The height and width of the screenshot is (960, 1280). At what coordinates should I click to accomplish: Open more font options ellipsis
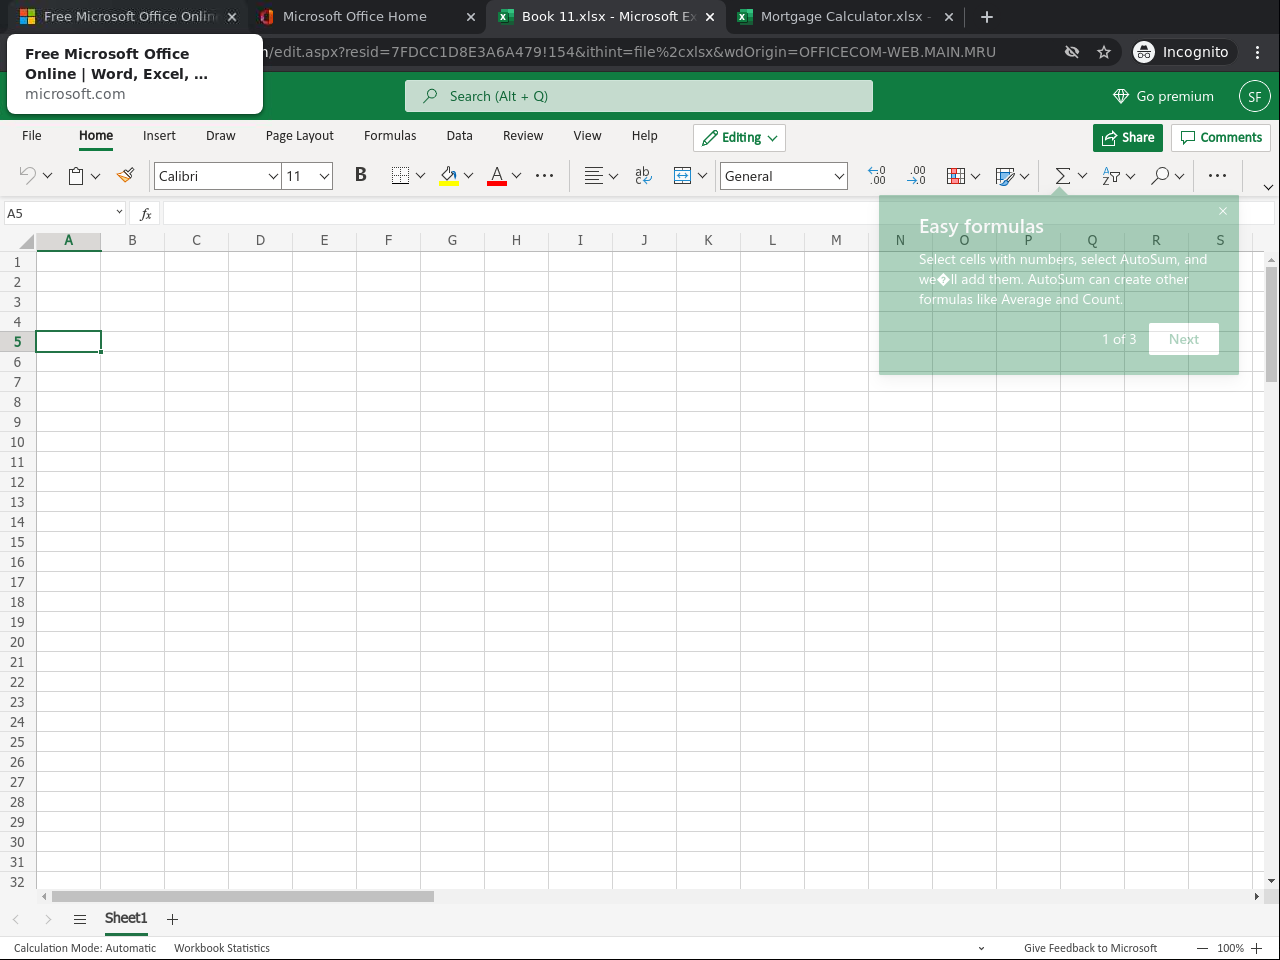click(x=544, y=176)
